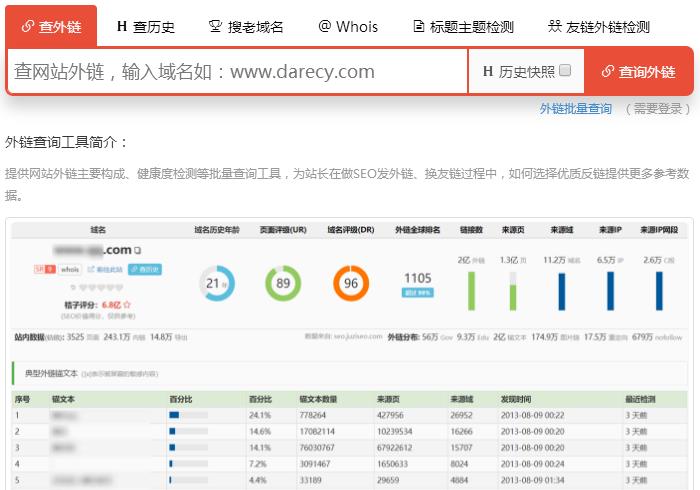
Task: Click the green 链接数 bar
Action: tap(471, 290)
